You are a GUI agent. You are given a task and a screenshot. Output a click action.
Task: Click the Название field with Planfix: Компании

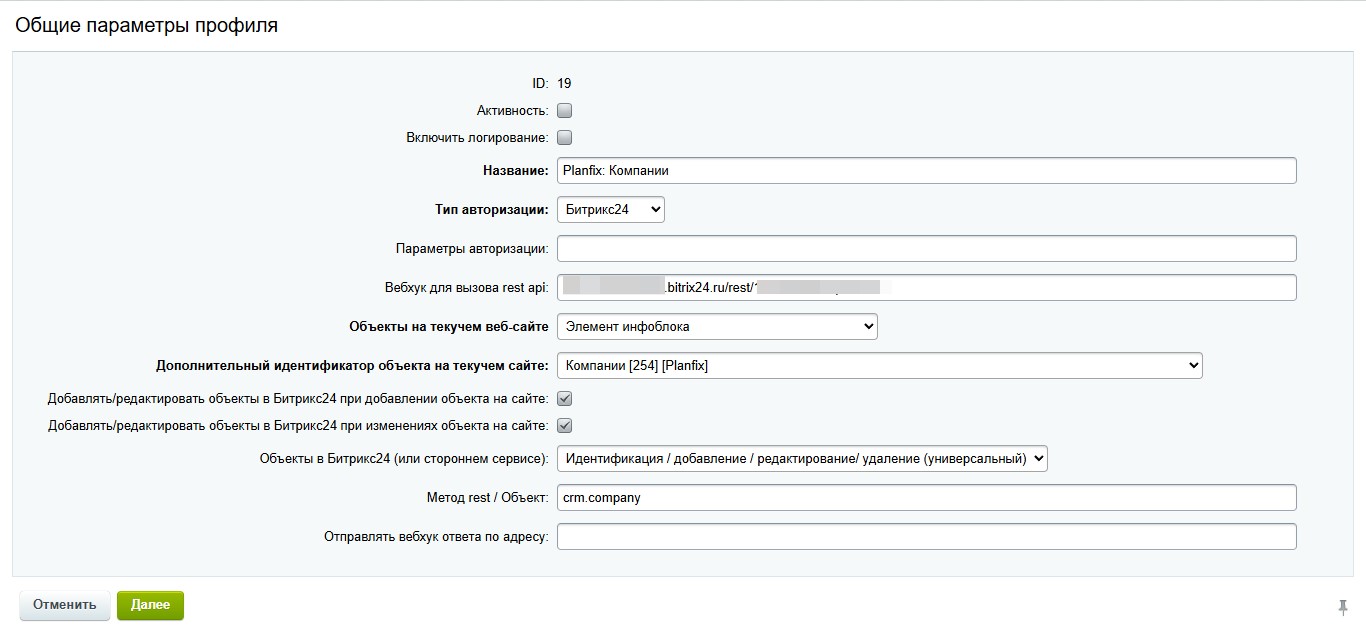click(x=926, y=171)
